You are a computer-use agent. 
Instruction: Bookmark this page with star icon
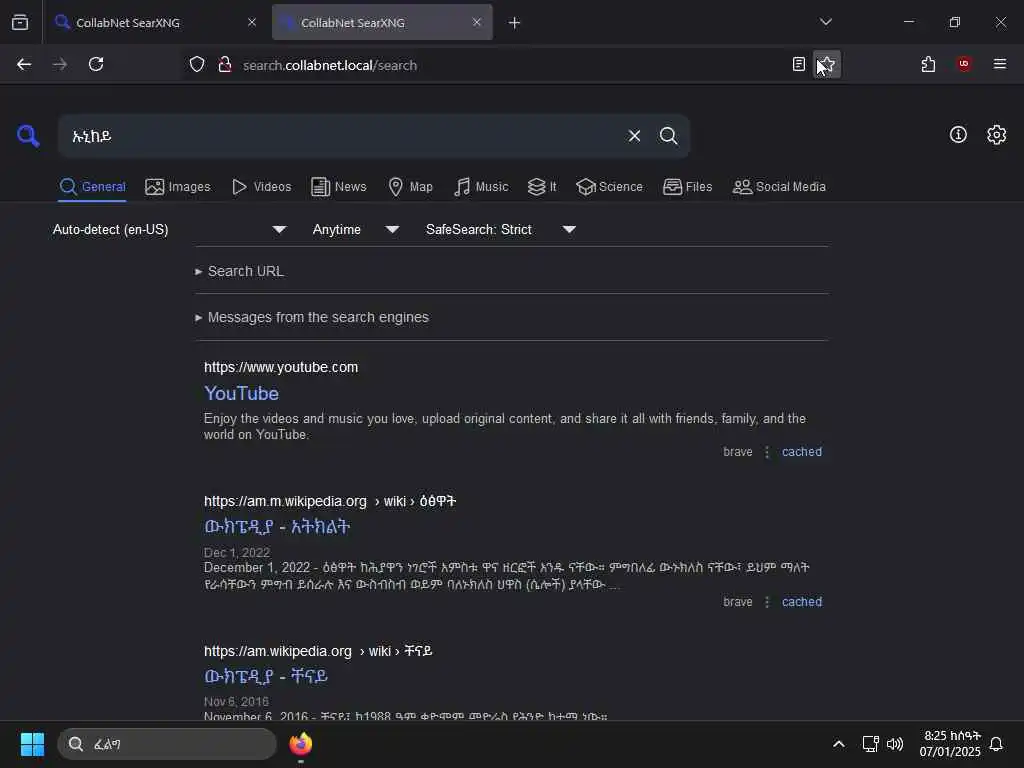coord(827,64)
